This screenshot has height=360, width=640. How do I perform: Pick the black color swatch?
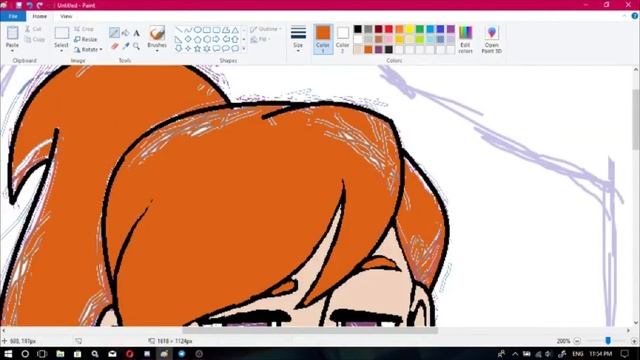pos(358,29)
